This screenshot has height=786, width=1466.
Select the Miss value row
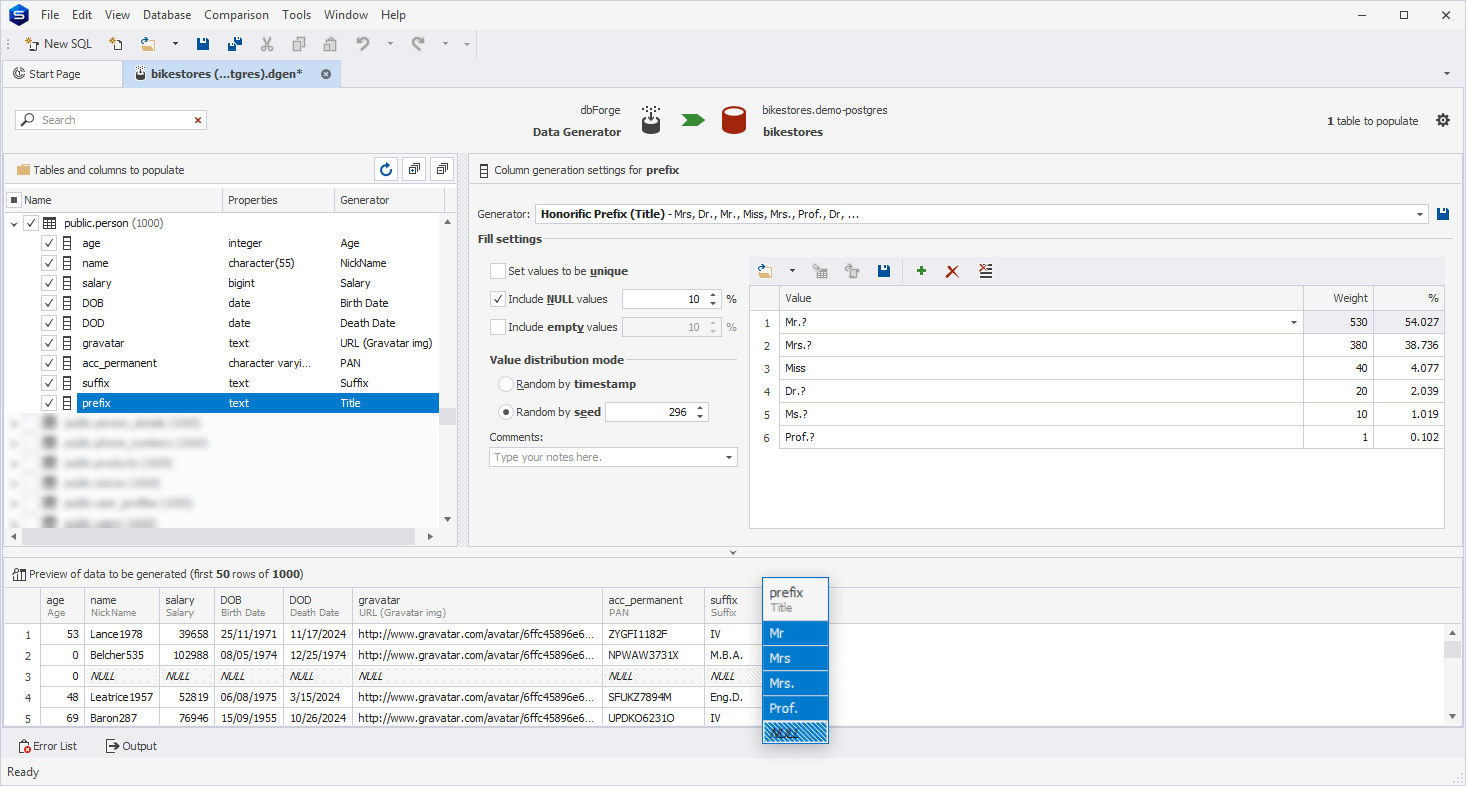(1041, 369)
